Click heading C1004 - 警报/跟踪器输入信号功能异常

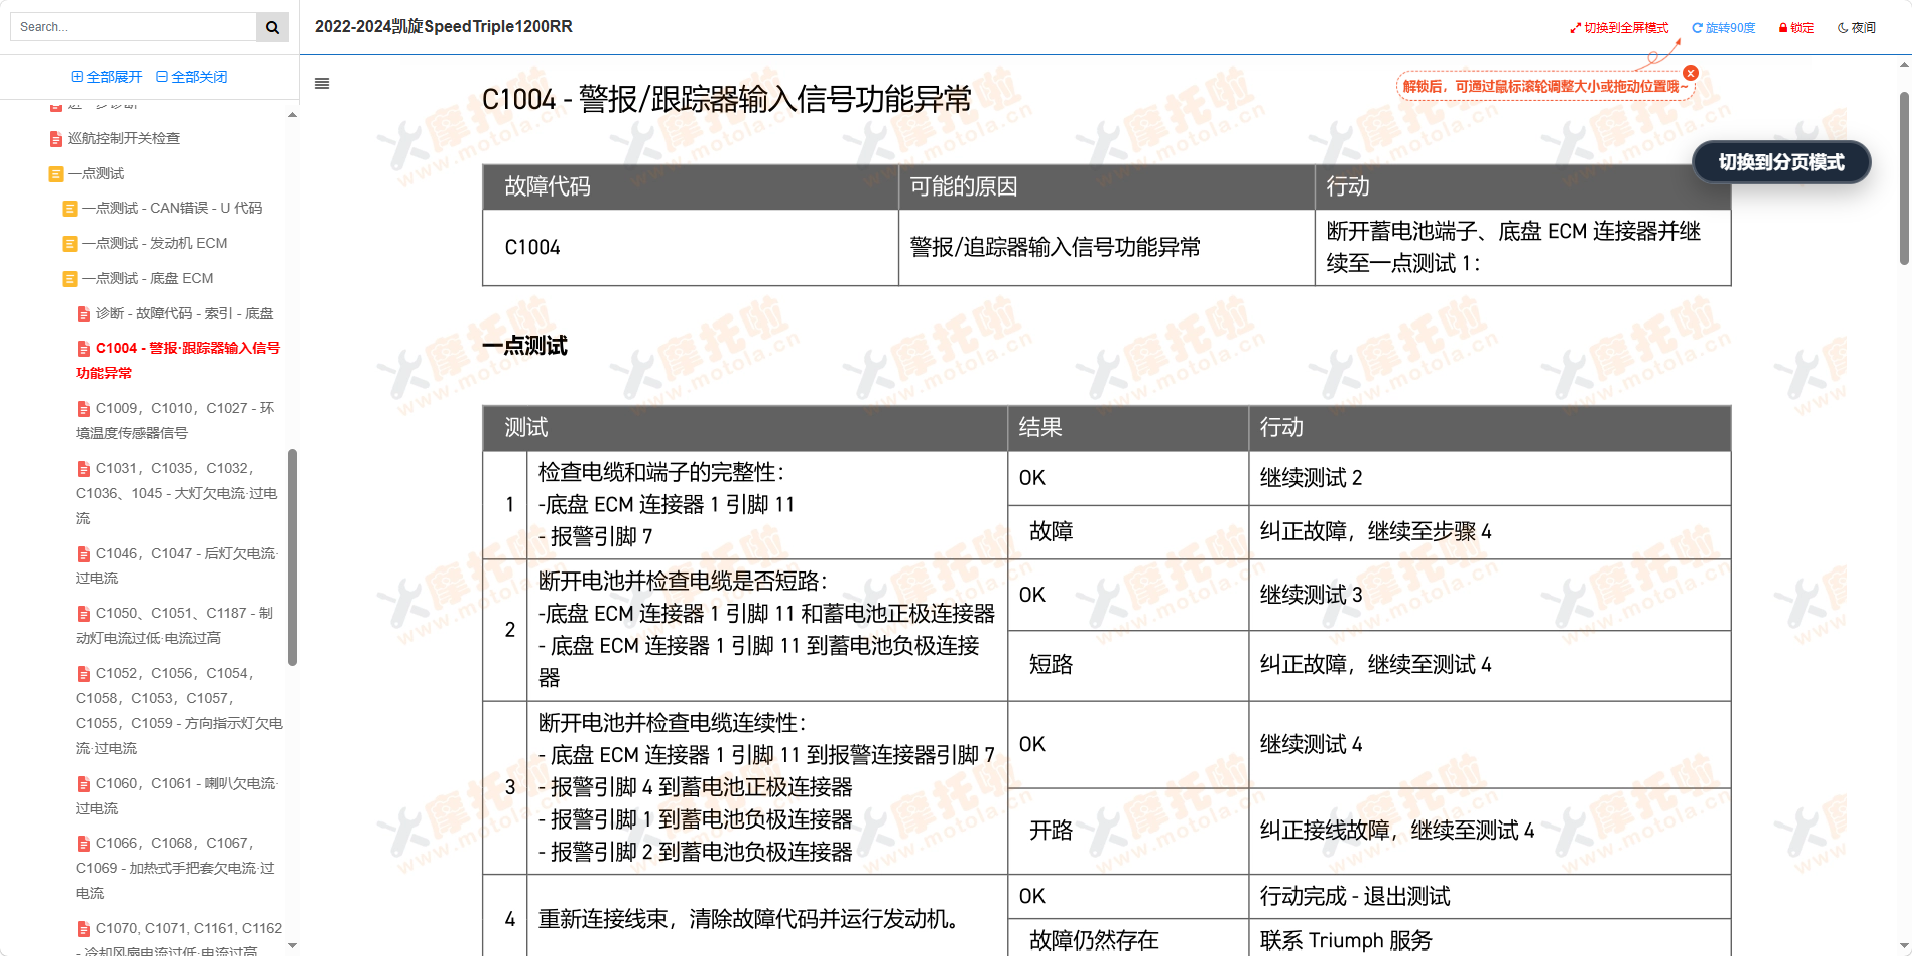pyautogui.click(x=726, y=99)
